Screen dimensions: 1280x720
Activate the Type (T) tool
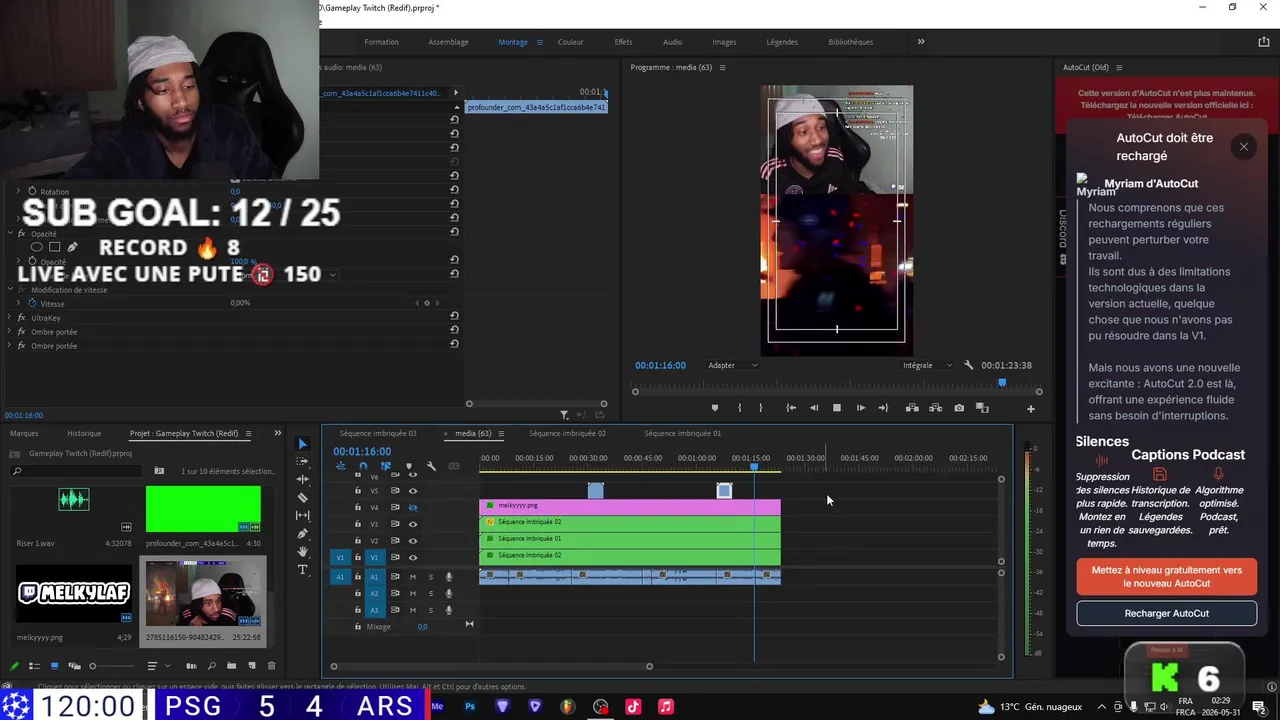303,570
